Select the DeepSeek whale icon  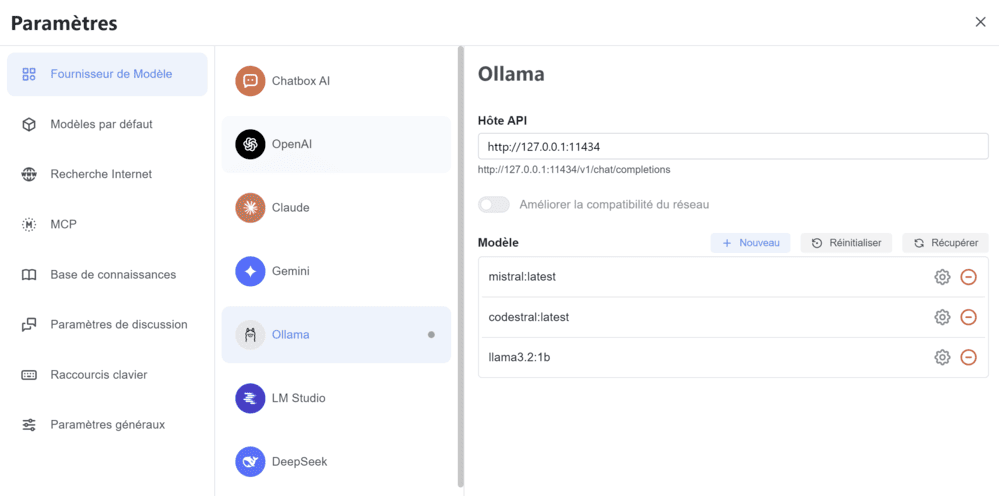tap(250, 462)
